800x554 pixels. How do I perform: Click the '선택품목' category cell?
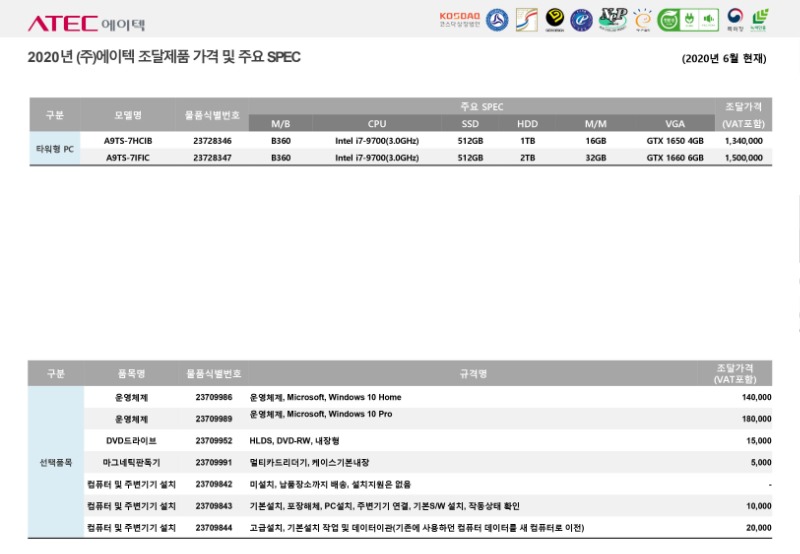click(56, 462)
